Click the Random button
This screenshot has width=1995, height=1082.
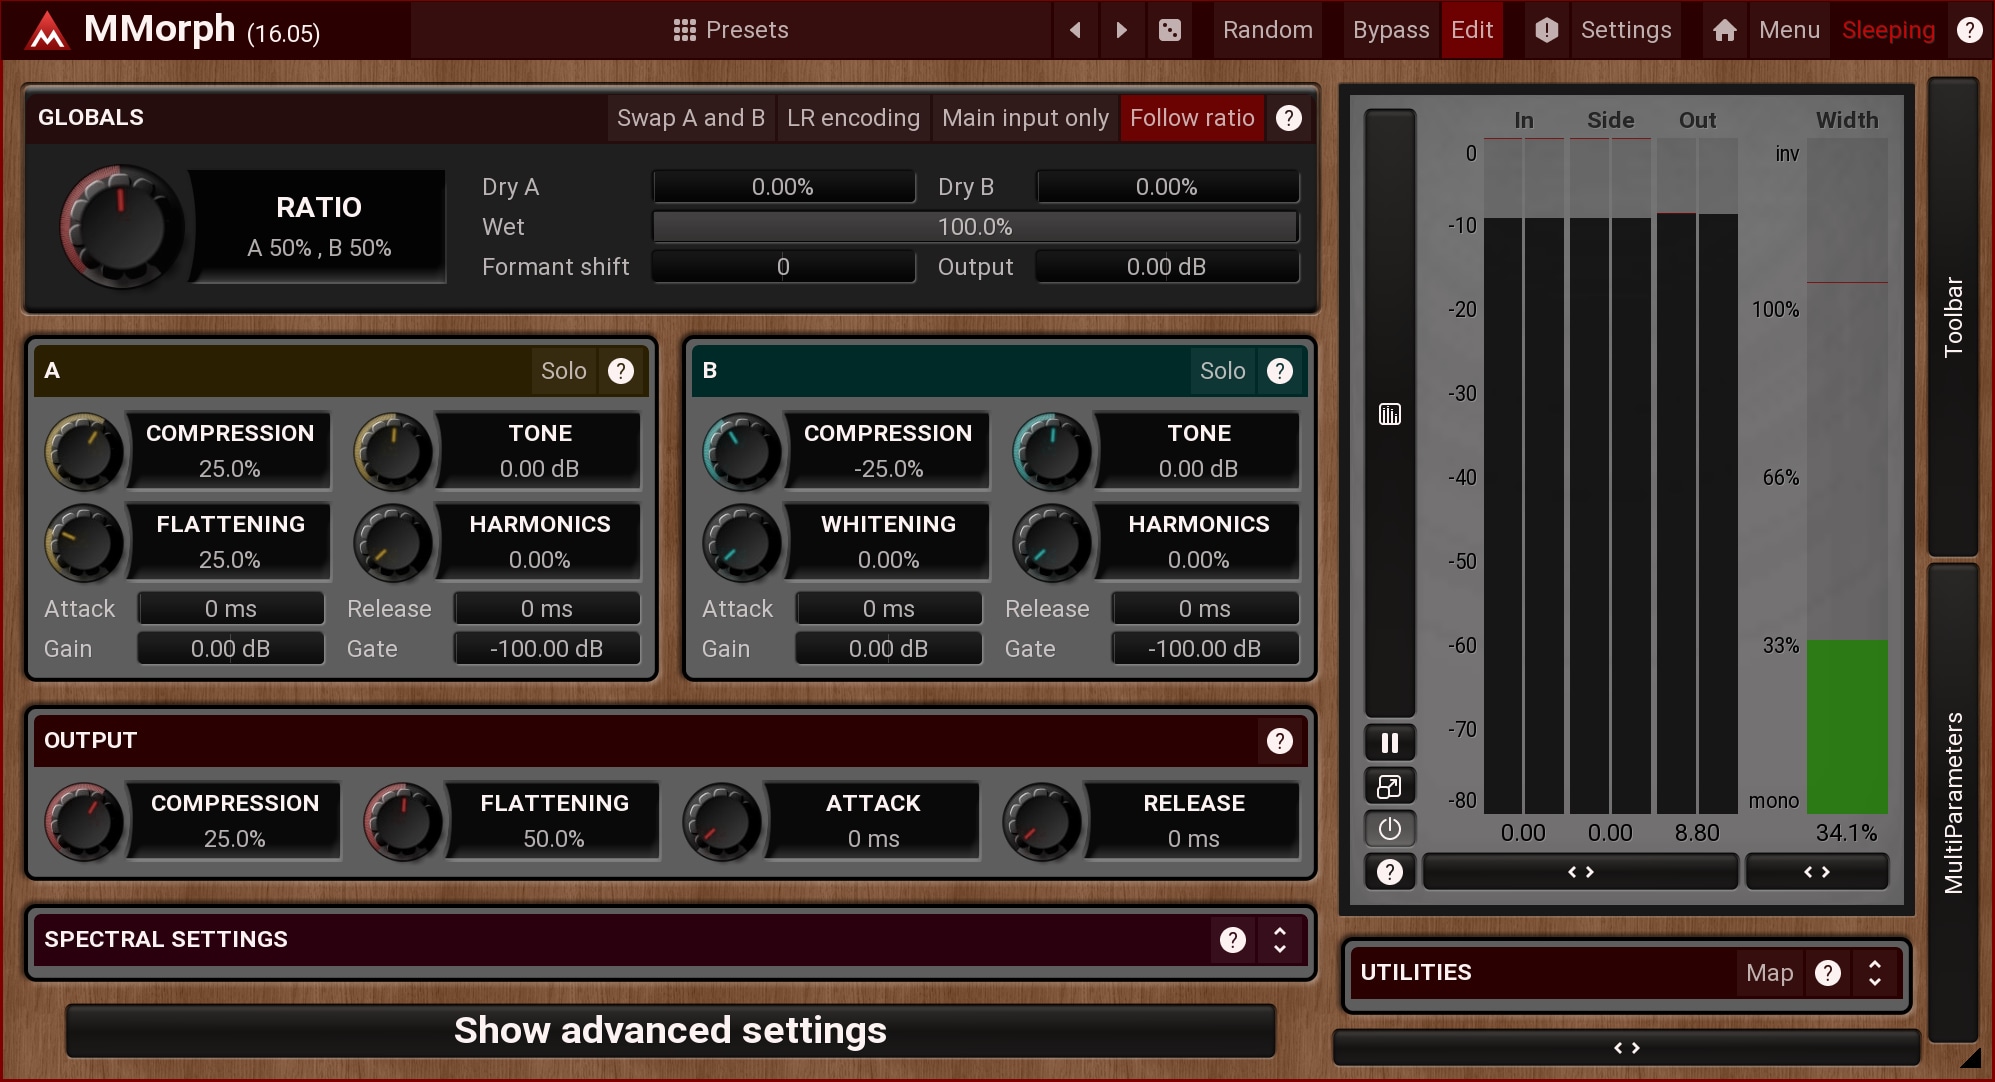[1267, 30]
